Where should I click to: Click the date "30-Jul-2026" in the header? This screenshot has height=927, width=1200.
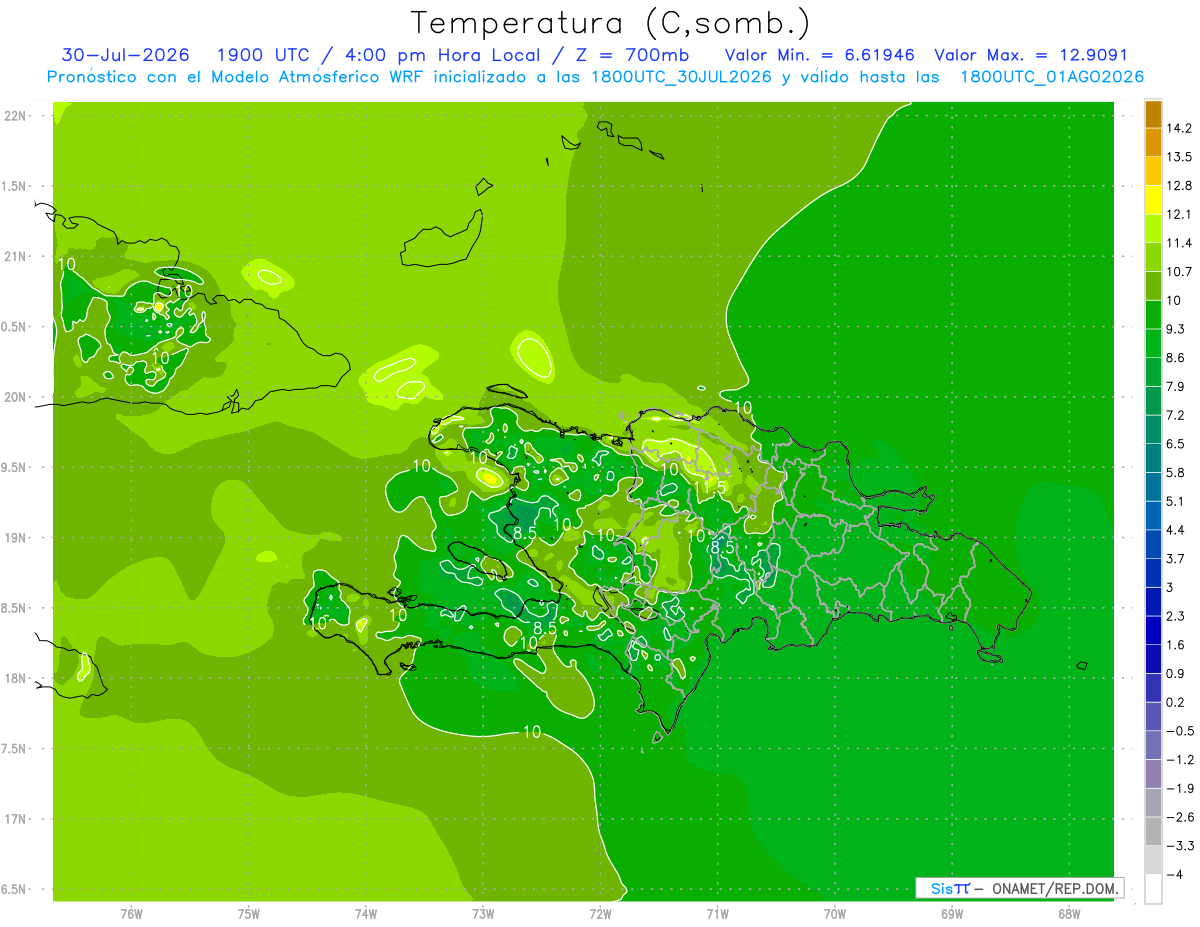pos(125,55)
